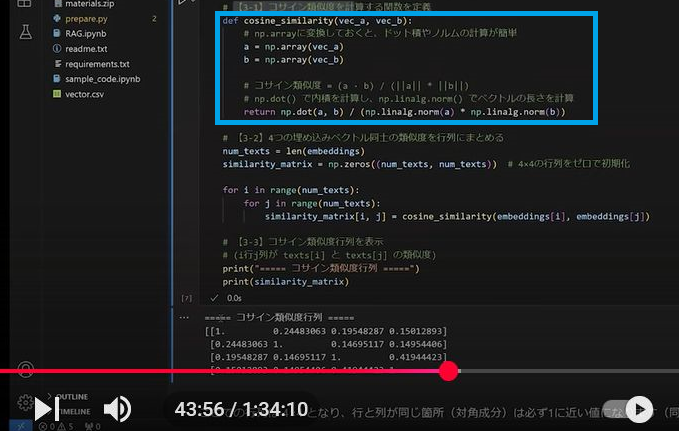The height and width of the screenshot is (431, 679).
Task: Open the cell output more-actions ellipsis
Action: (184, 318)
